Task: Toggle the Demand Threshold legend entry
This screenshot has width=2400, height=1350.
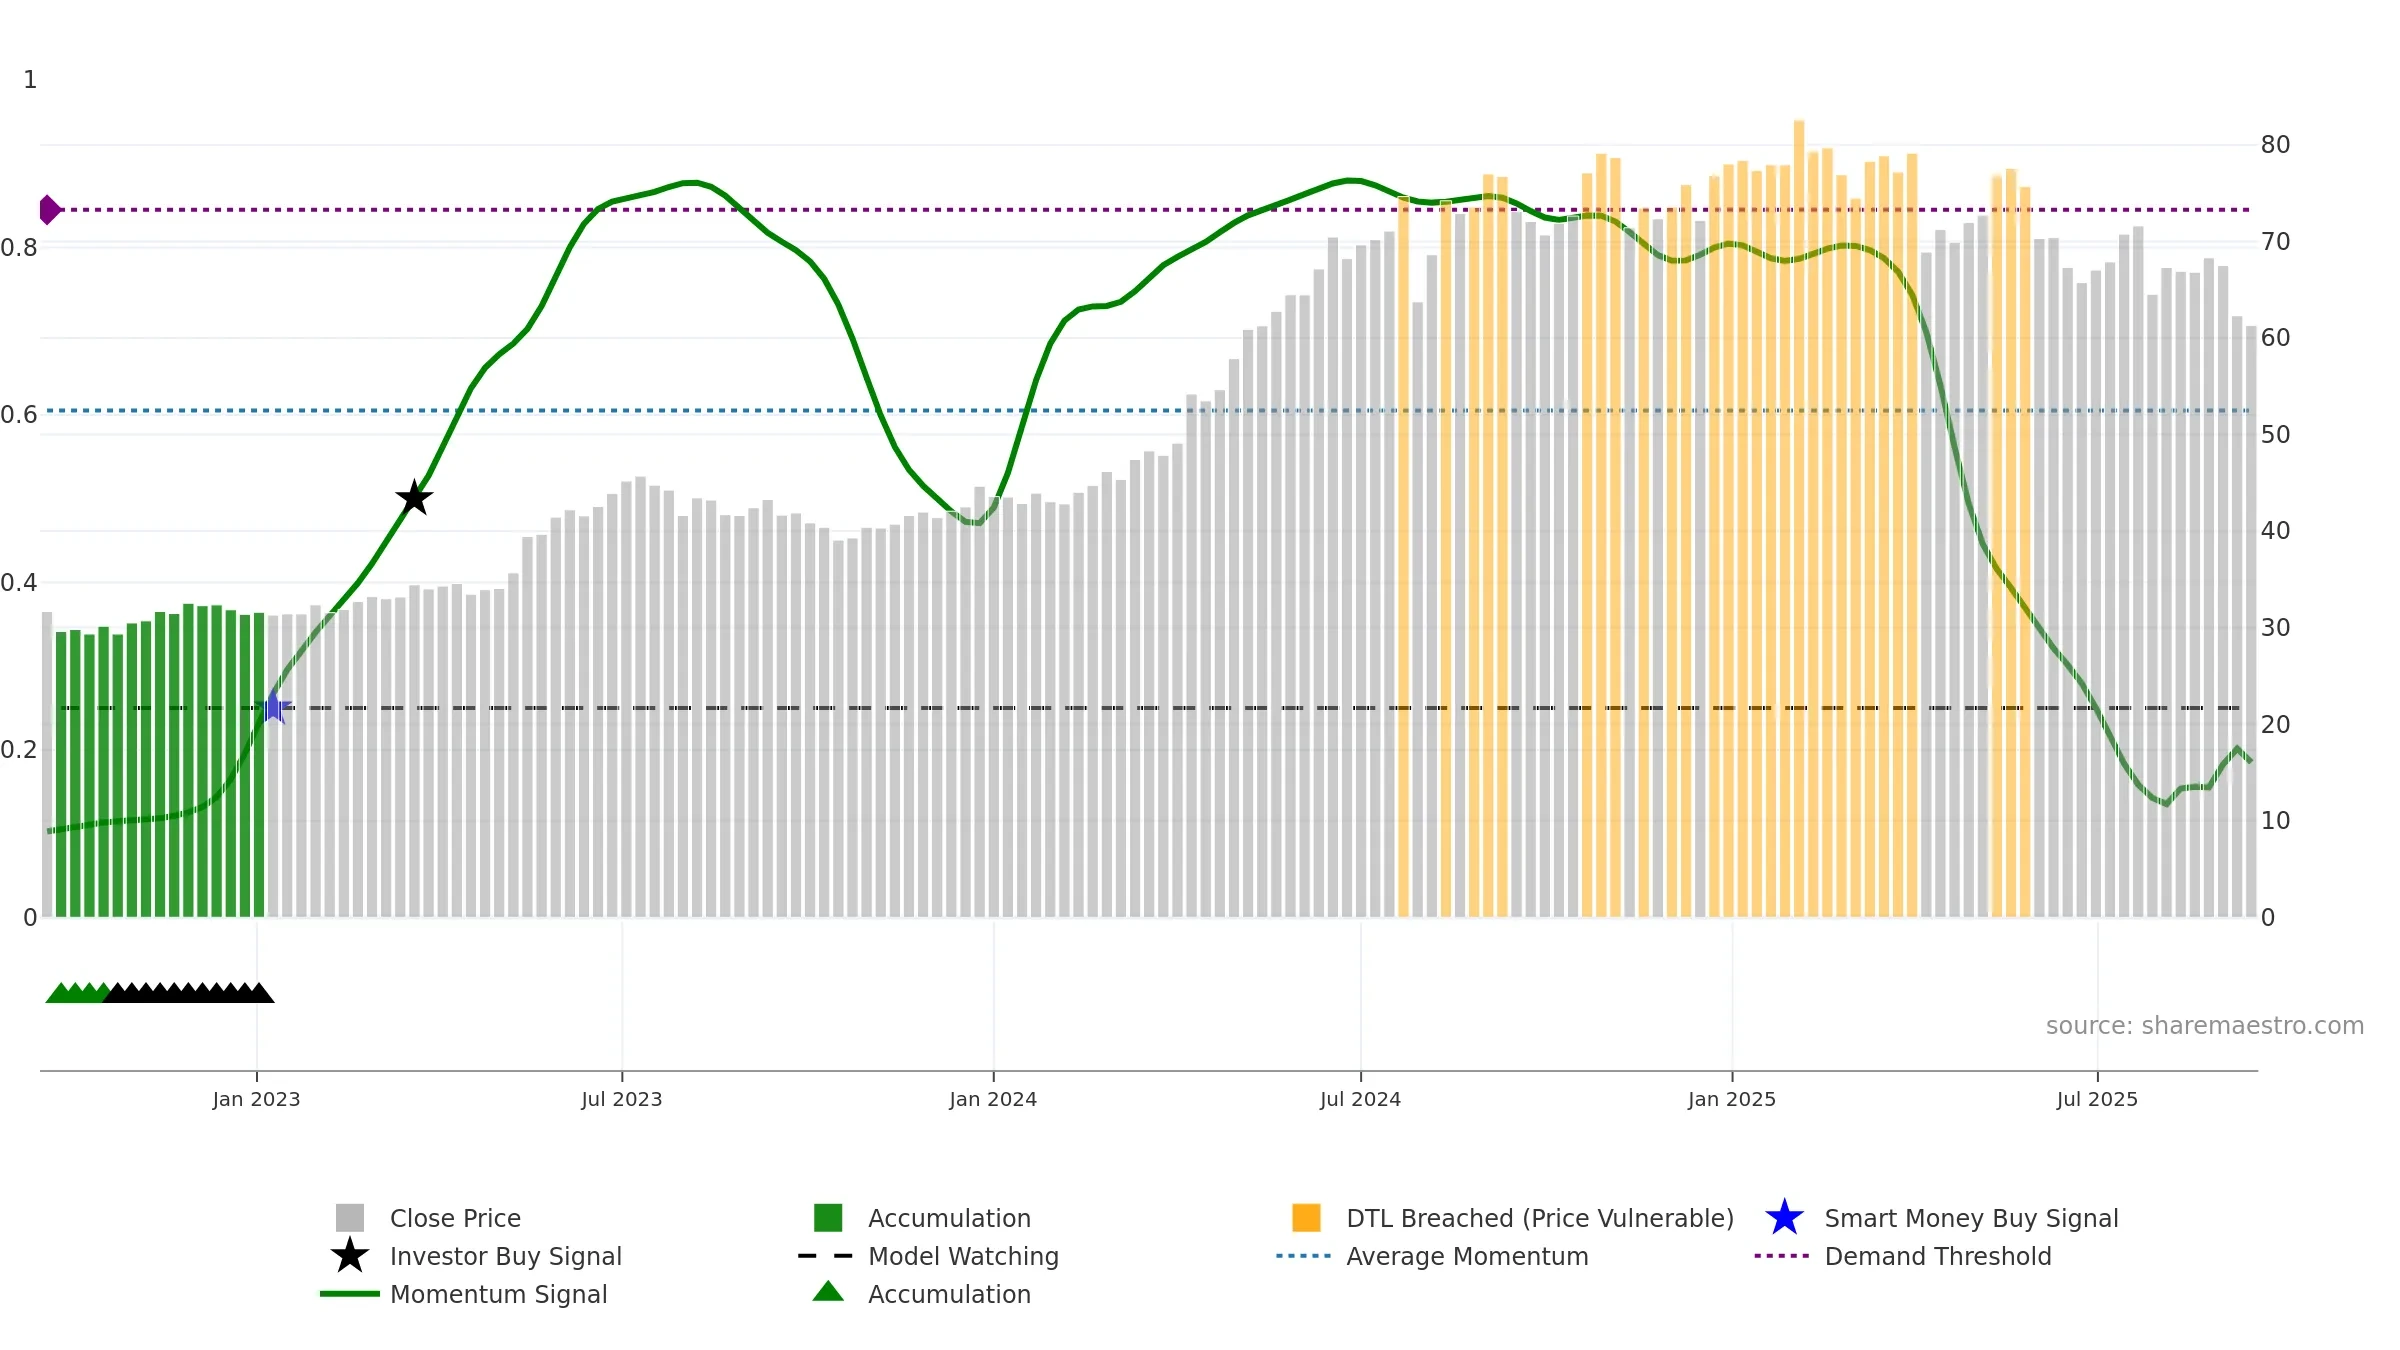Action: point(1903,1256)
